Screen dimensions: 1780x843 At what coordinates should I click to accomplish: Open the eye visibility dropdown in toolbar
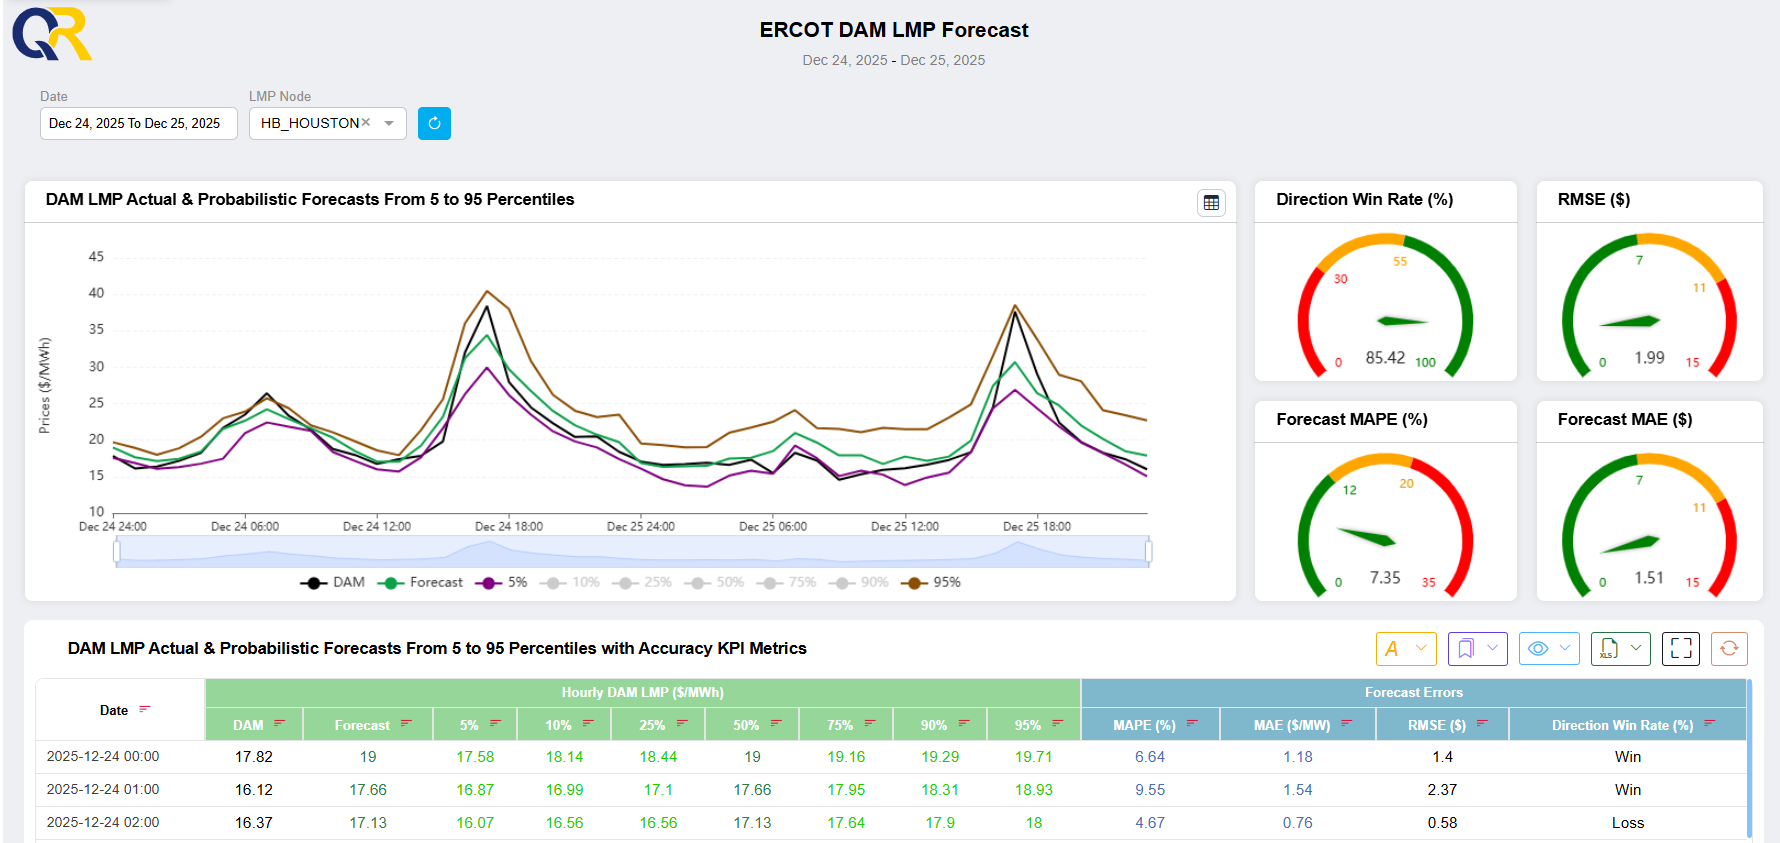tap(1549, 648)
